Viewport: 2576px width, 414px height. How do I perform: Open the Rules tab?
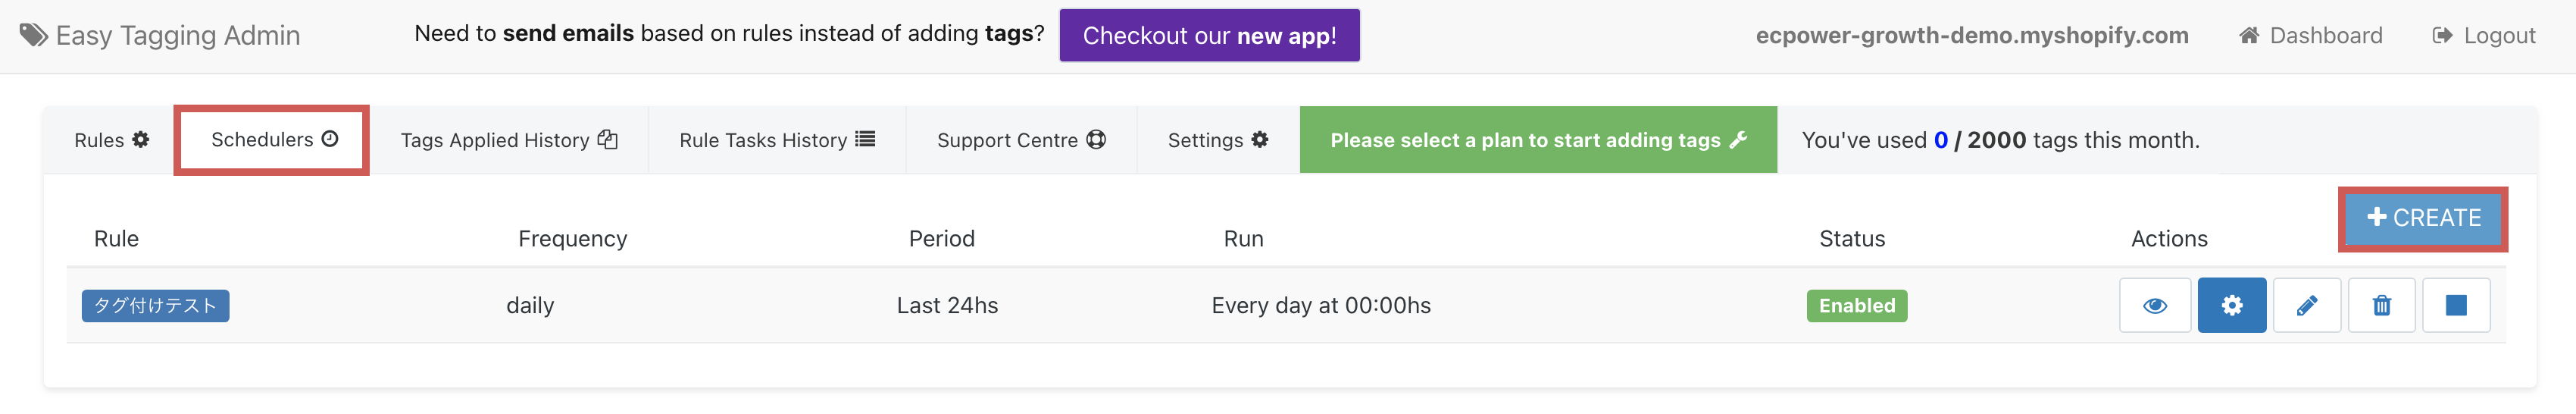pos(111,140)
